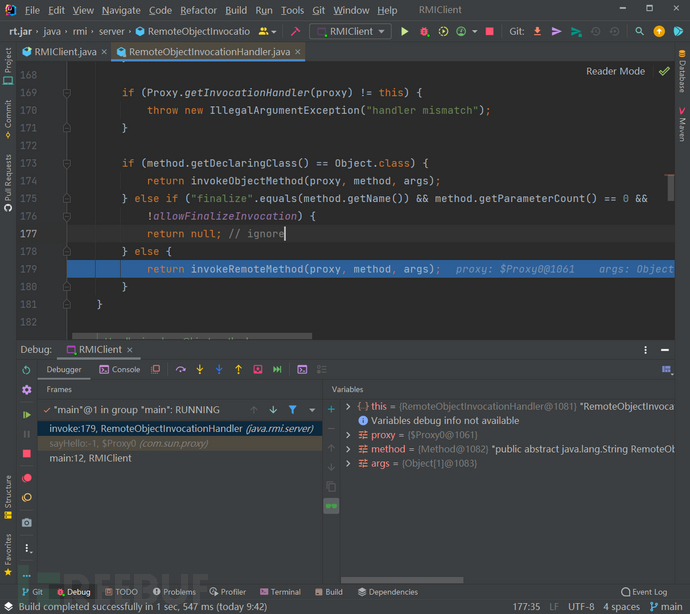Click Run to Cursor icon
This screenshot has width=690, height=614.
tap(277, 369)
